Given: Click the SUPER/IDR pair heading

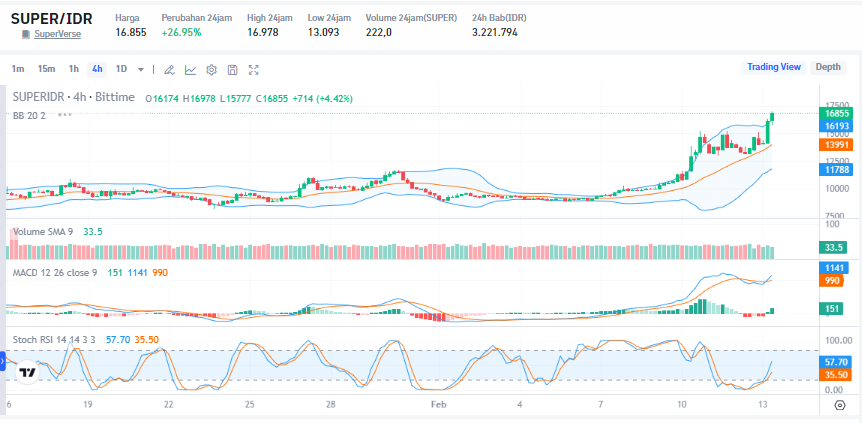Looking at the screenshot, I should (x=52, y=18).
